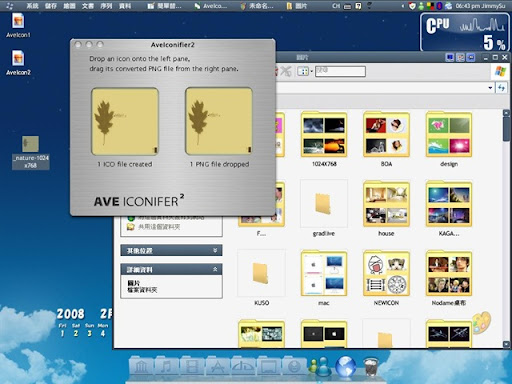Click the CH language indicator
Viewport: 512px width, 384px height.
(x=336, y=6)
